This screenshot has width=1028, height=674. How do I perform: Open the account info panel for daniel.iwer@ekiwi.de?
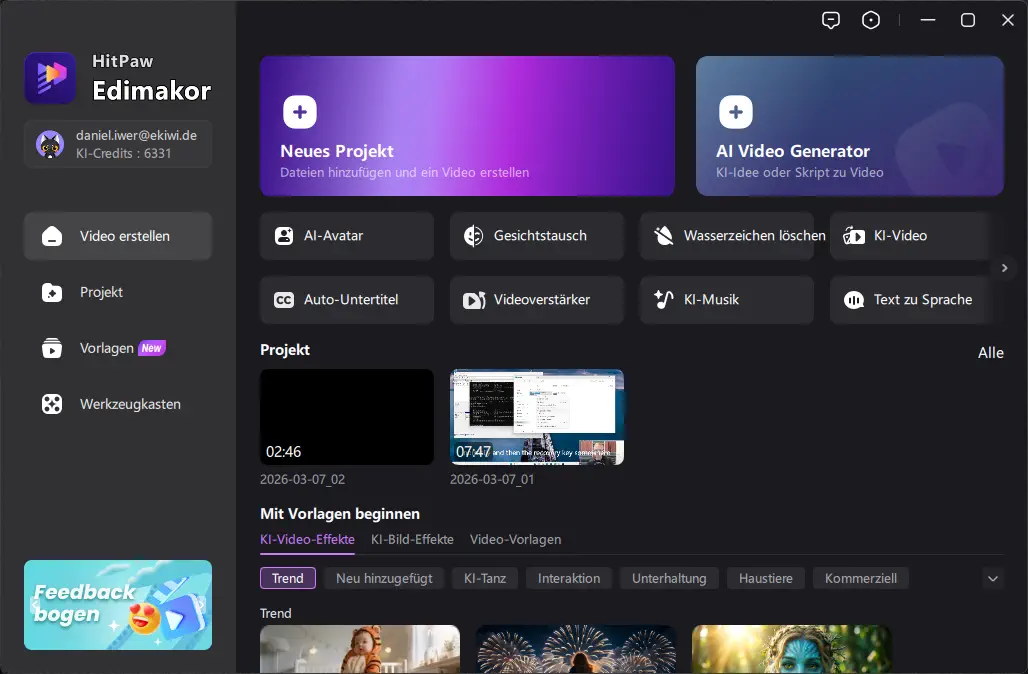click(118, 144)
